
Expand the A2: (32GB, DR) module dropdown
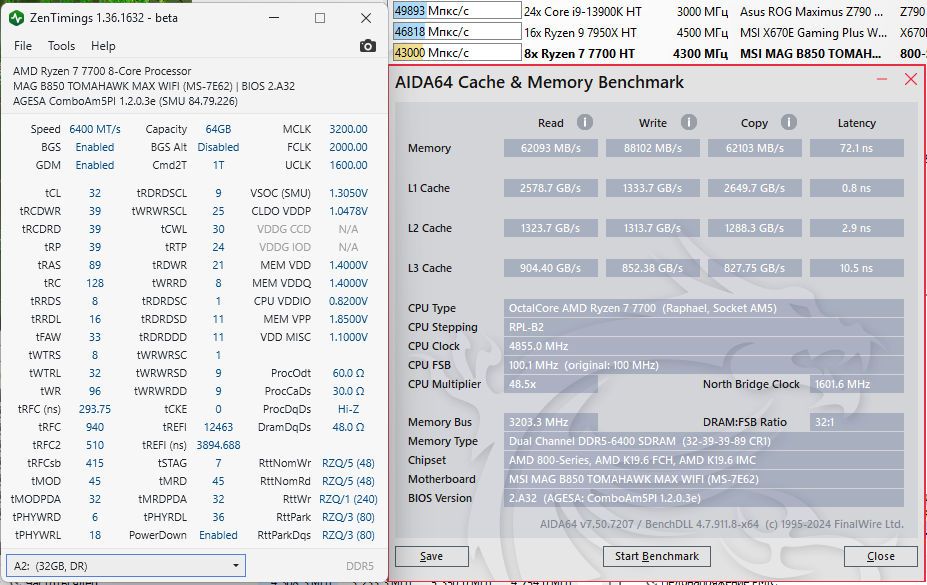click(125, 566)
